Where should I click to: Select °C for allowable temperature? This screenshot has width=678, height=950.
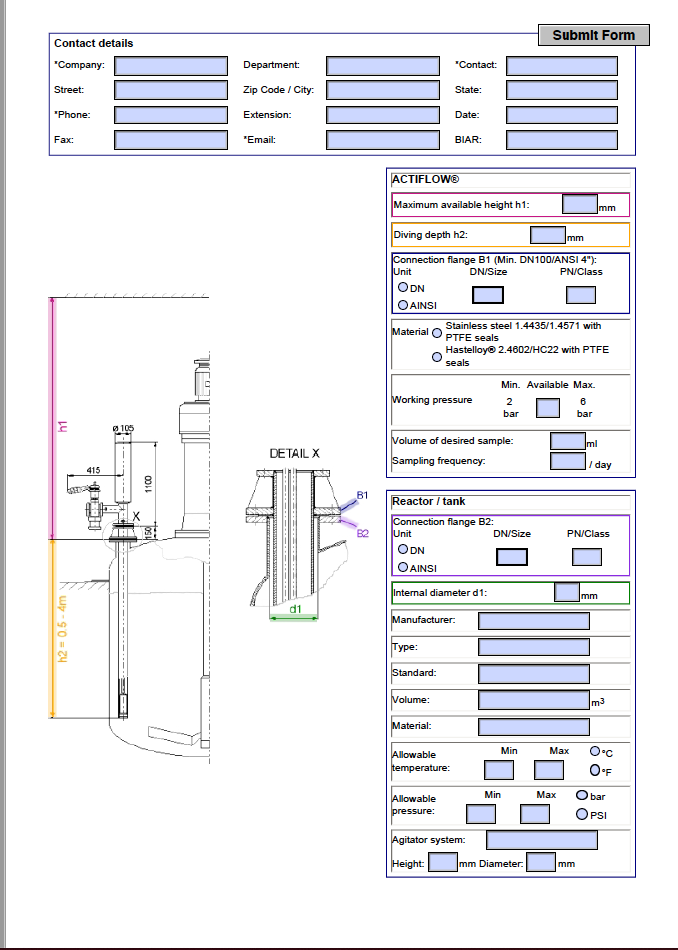(596, 751)
